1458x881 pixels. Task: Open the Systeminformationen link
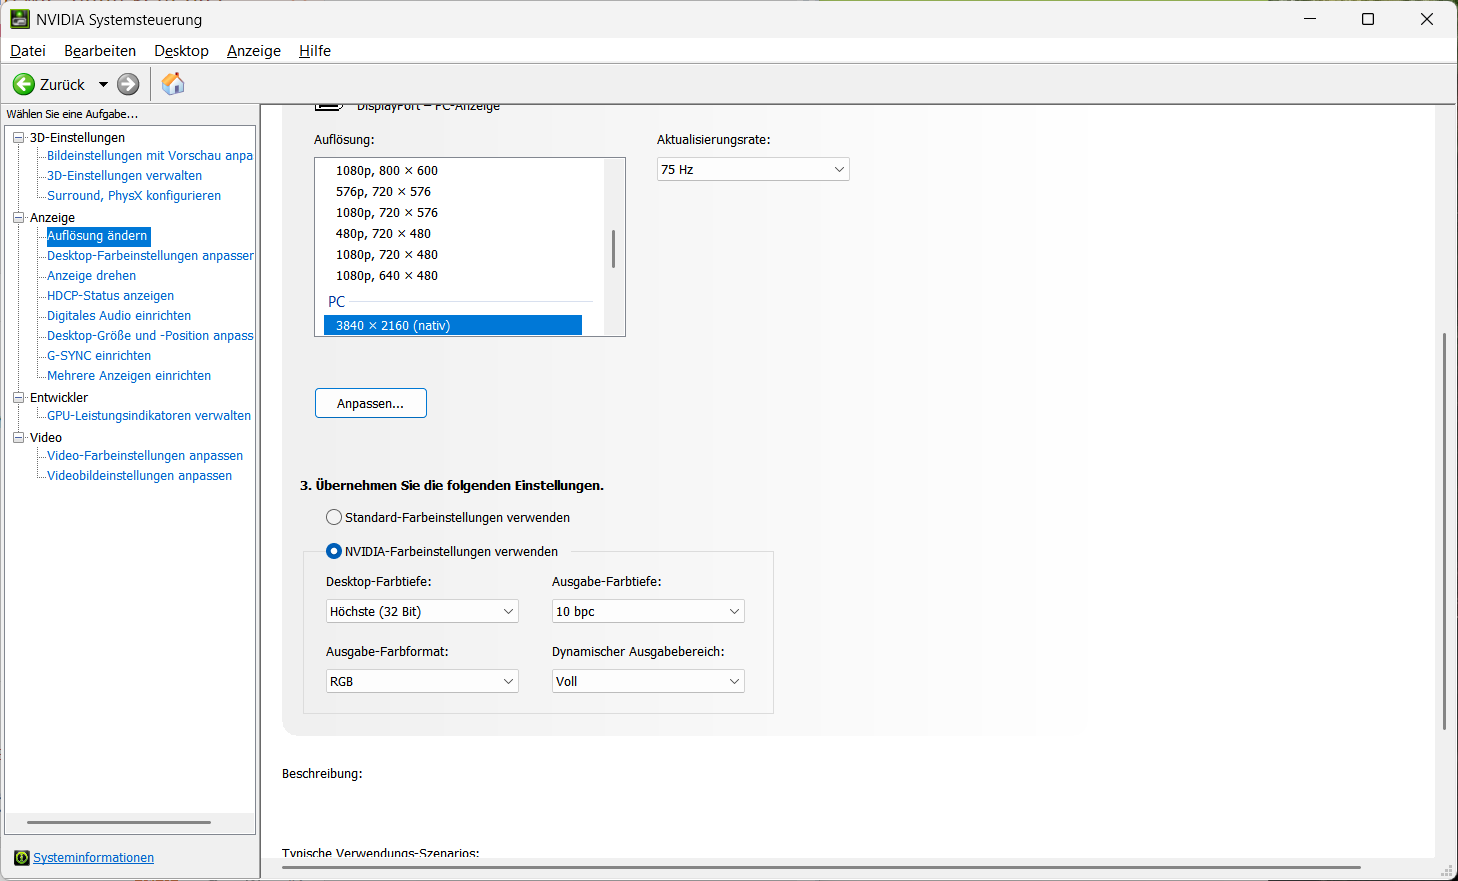pyautogui.click(x=93, y=858)
